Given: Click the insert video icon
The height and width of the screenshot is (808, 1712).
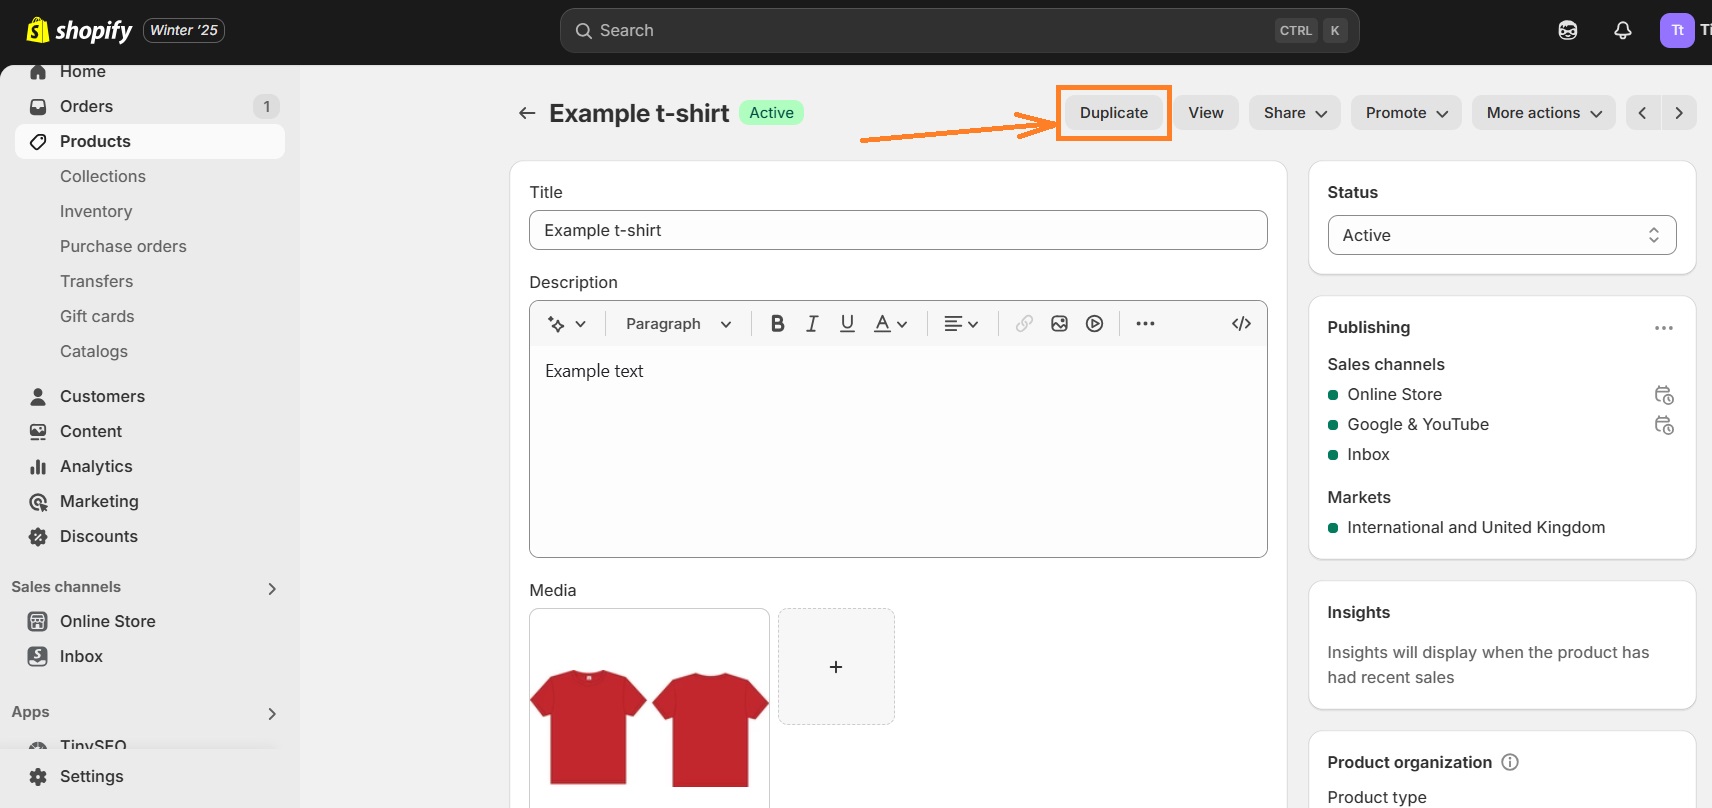Looking at the screenshot, I should [1095, 324].
